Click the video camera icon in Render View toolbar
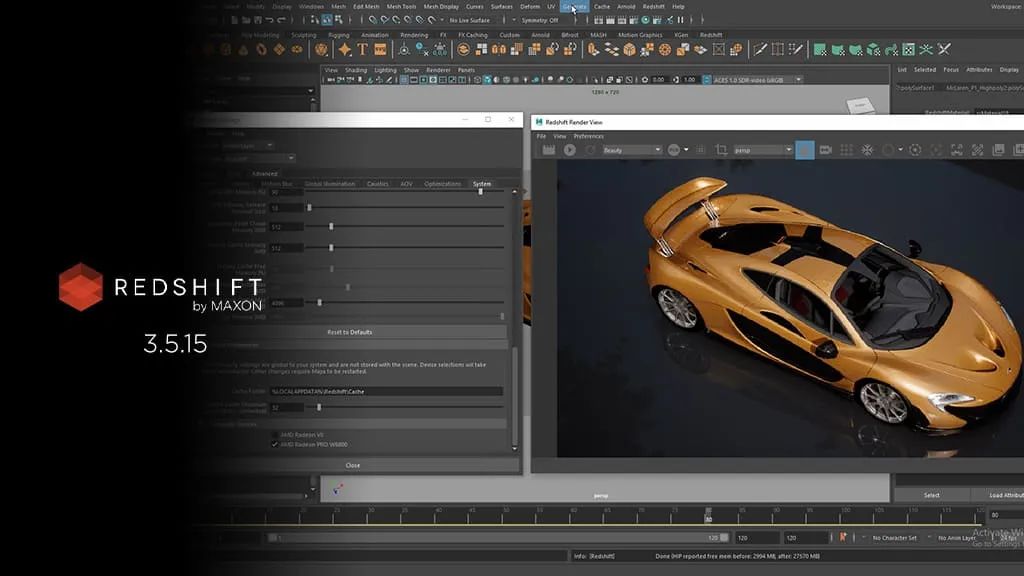The image size is (1024, 576). click(826, 148)
